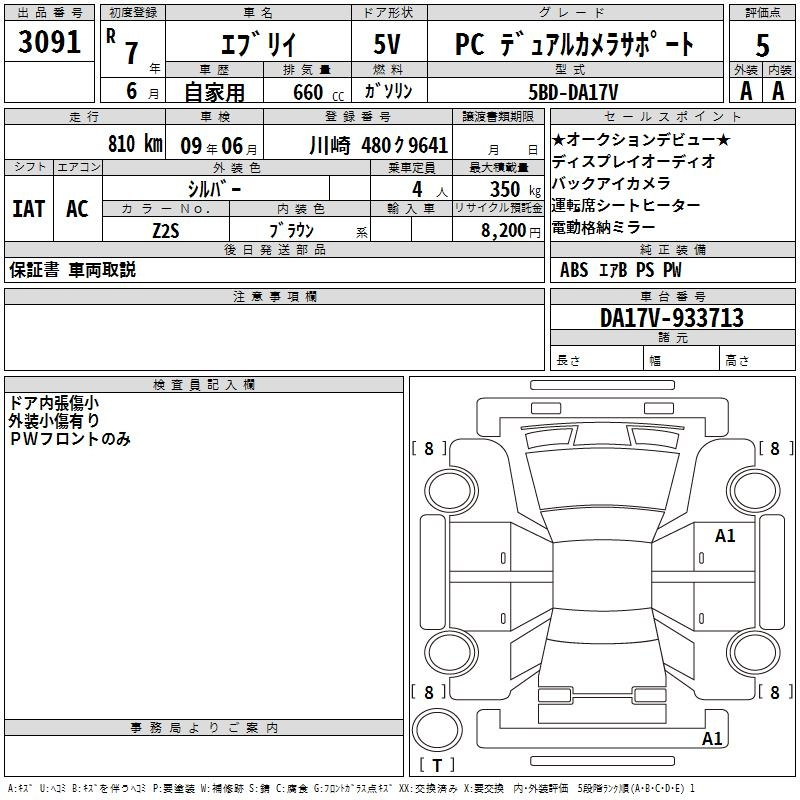Click the A1 mark near spare tire
The image size is (800, 800).
coord(712,739)
